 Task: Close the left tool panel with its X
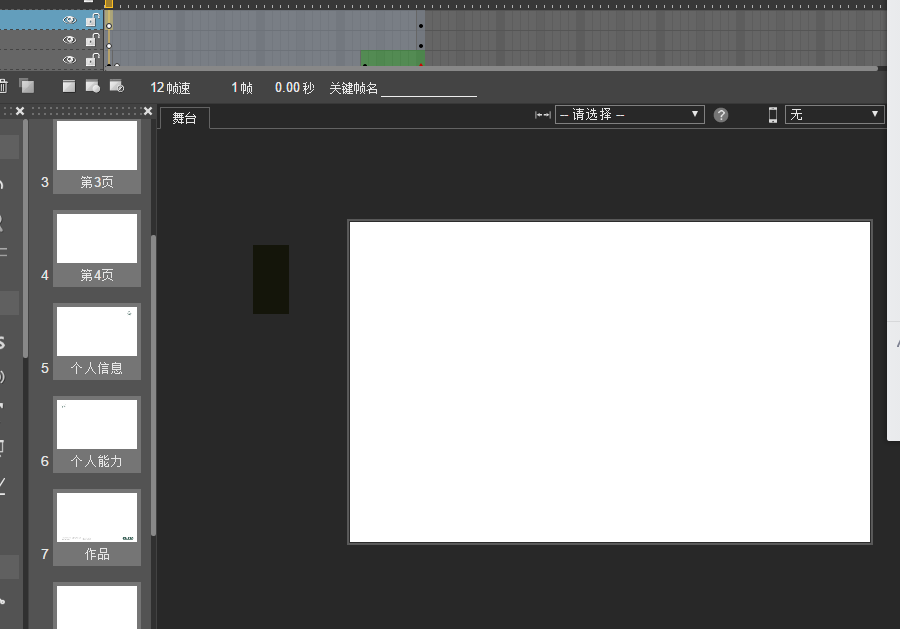(20, 111)
